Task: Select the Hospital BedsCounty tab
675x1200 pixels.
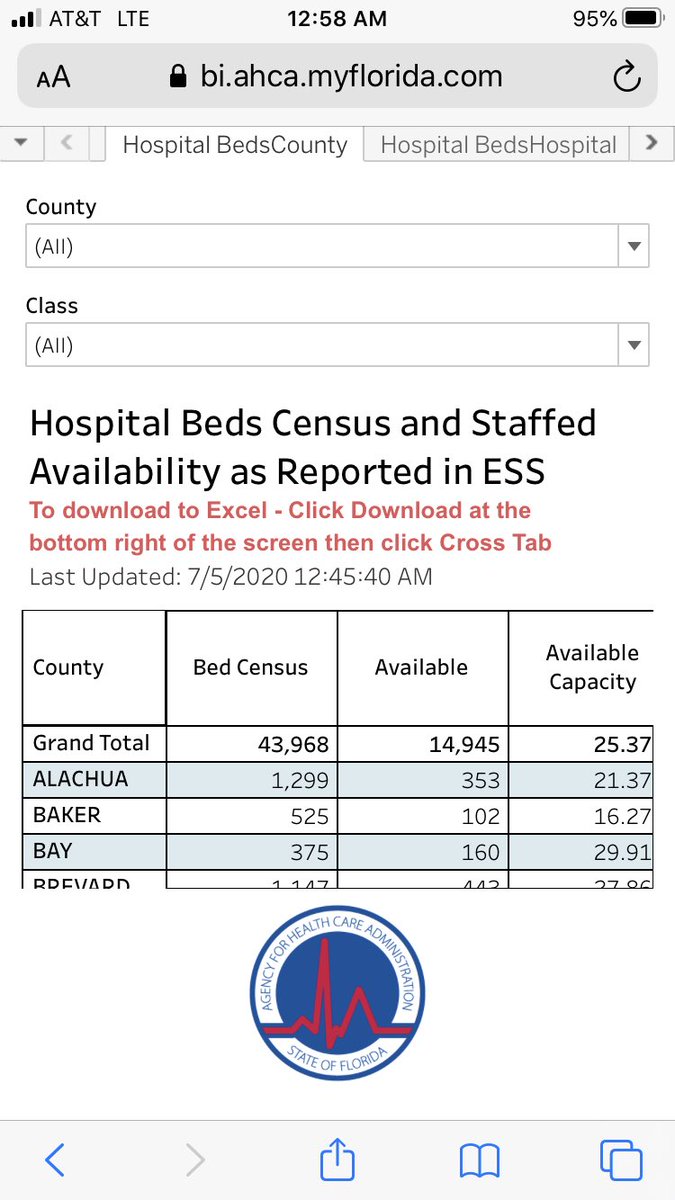Action: click(x=234, y=144)
